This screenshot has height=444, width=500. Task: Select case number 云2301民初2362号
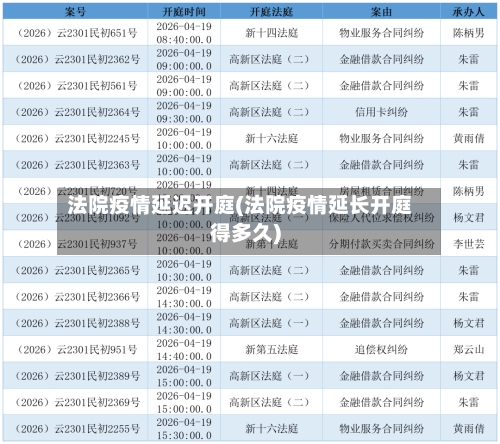(x=77, y=59)
